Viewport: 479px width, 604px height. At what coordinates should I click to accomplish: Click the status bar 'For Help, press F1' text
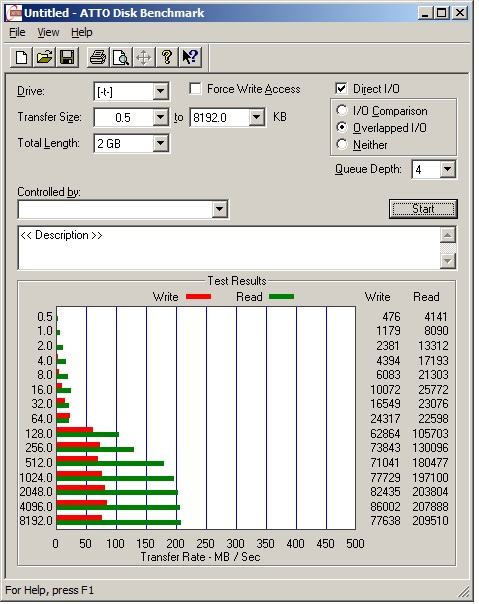pos(49,590)
